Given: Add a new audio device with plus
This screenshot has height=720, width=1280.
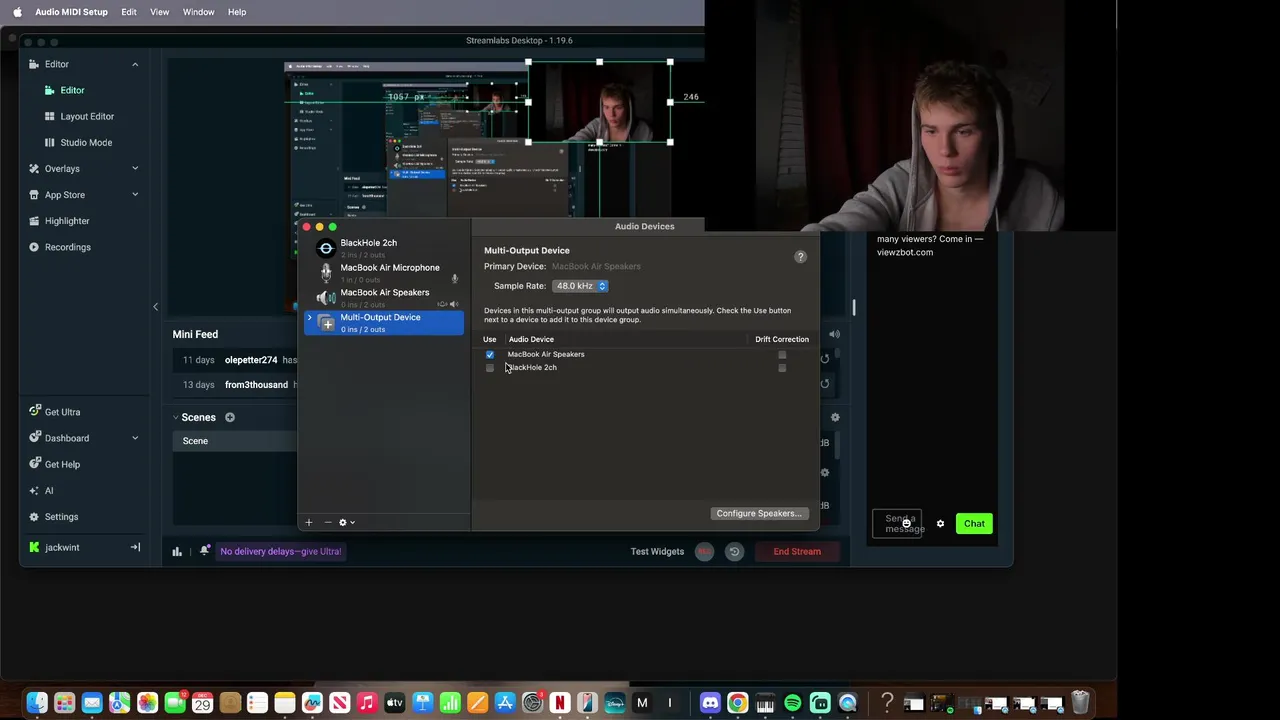Looking at the screenshot, I should pyautogui.click(x=308, y=522).
